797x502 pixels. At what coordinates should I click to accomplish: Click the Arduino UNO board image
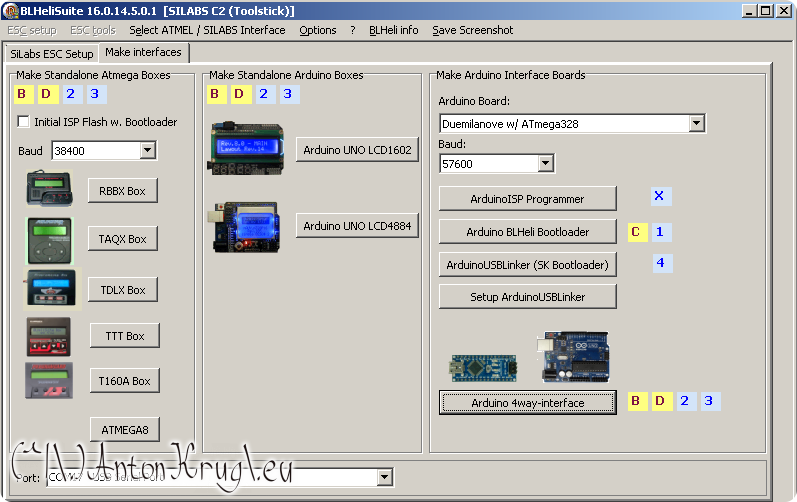pyautogui.click(x=573, y=357)
